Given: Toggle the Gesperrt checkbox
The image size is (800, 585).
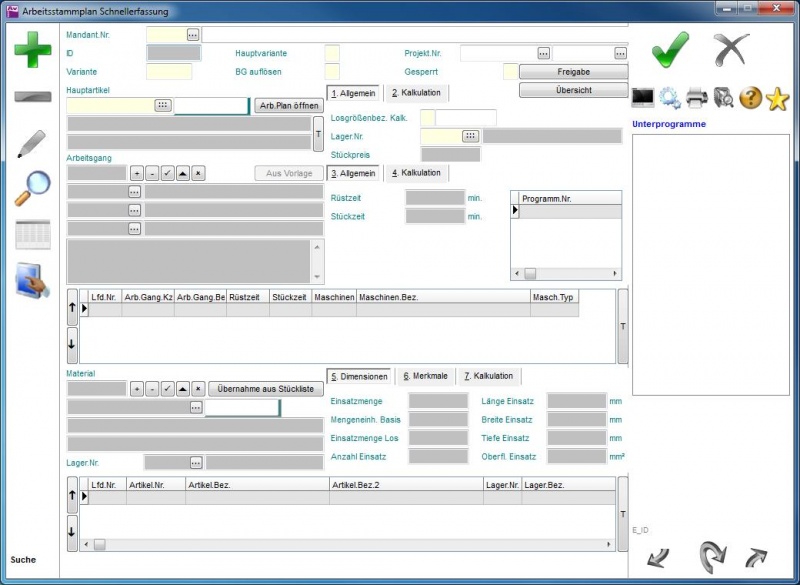Looking at the screenshot, I should coord(510,72).
